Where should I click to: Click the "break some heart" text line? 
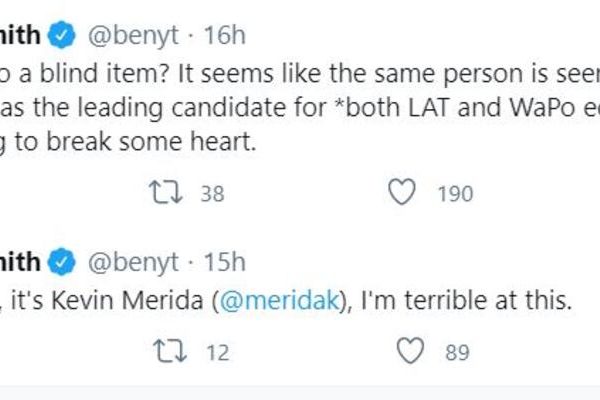130,142
